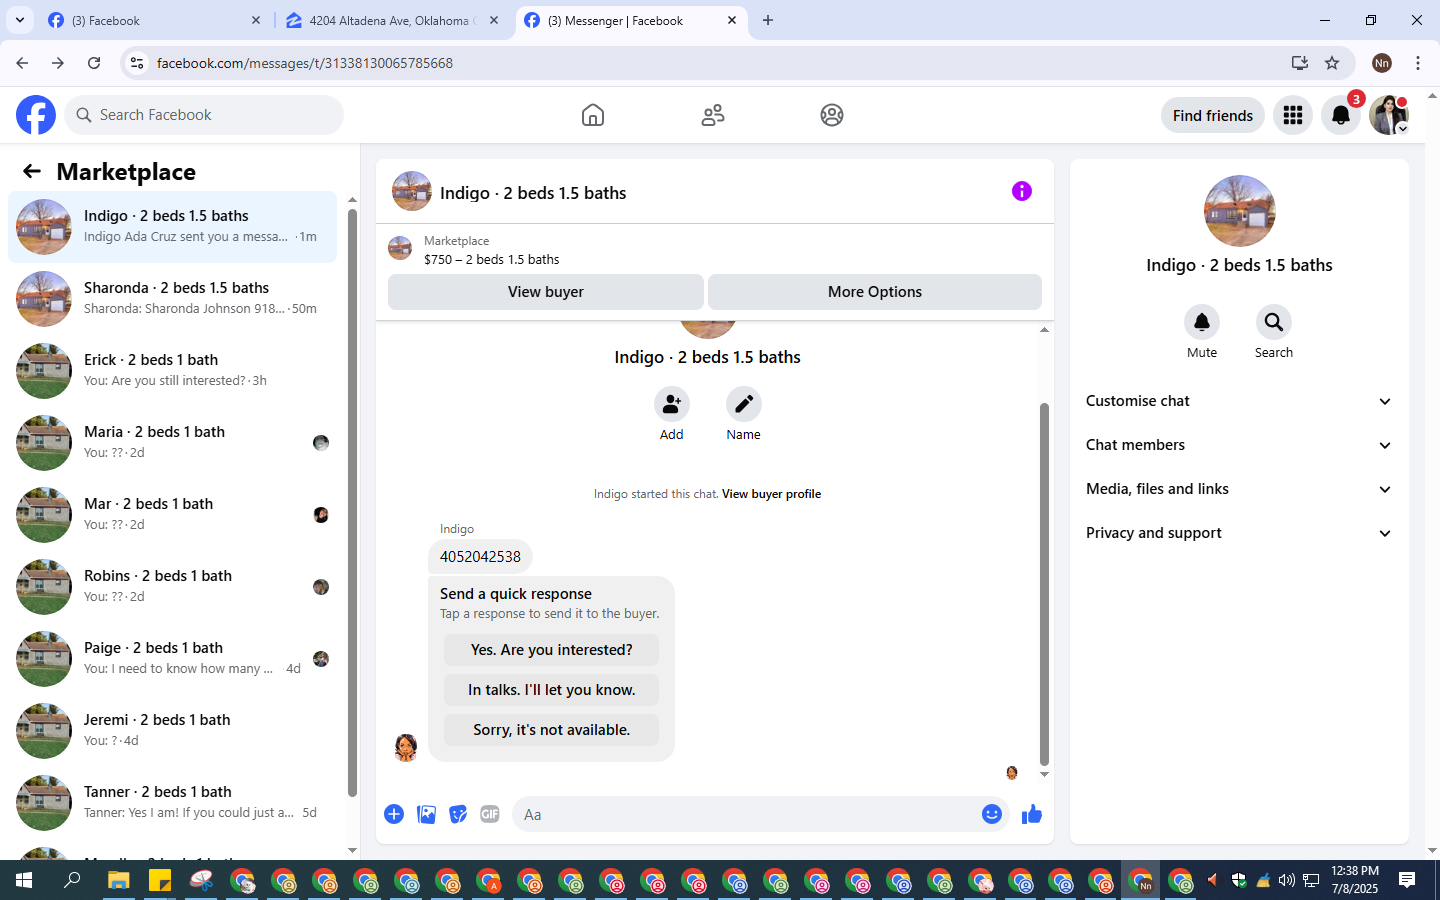Close the 4204 Altadena Ave tab
The image size is (1440, 900).
coord(494,20)
